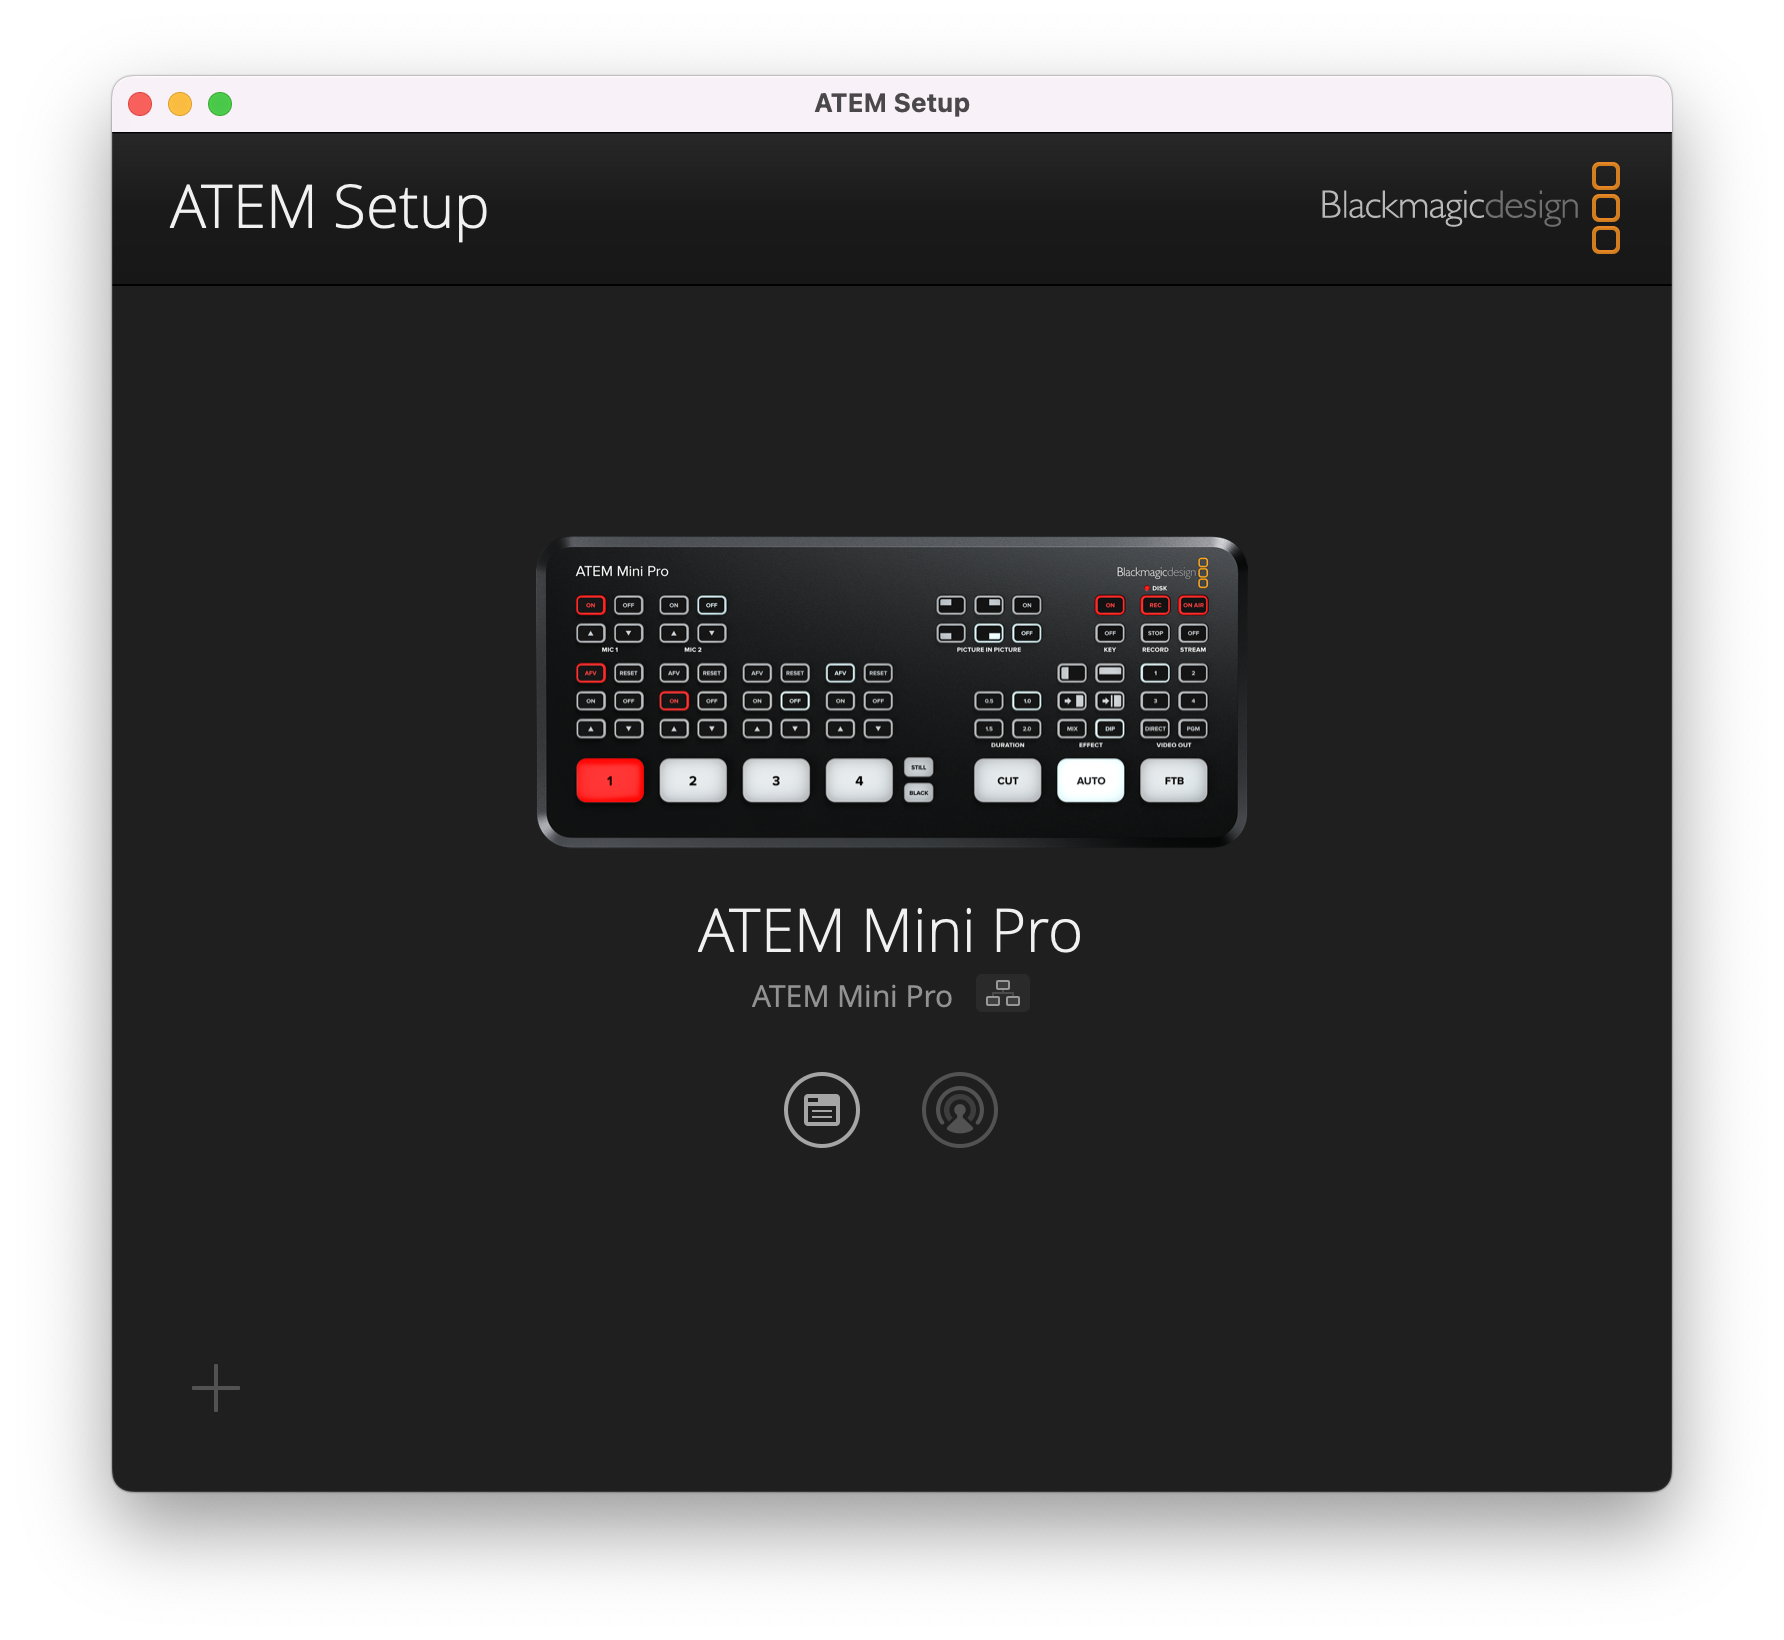1784x1640 pixels.
Task: Click the network connection icon
Action: pyautogui.click(x=1003, y=993)
